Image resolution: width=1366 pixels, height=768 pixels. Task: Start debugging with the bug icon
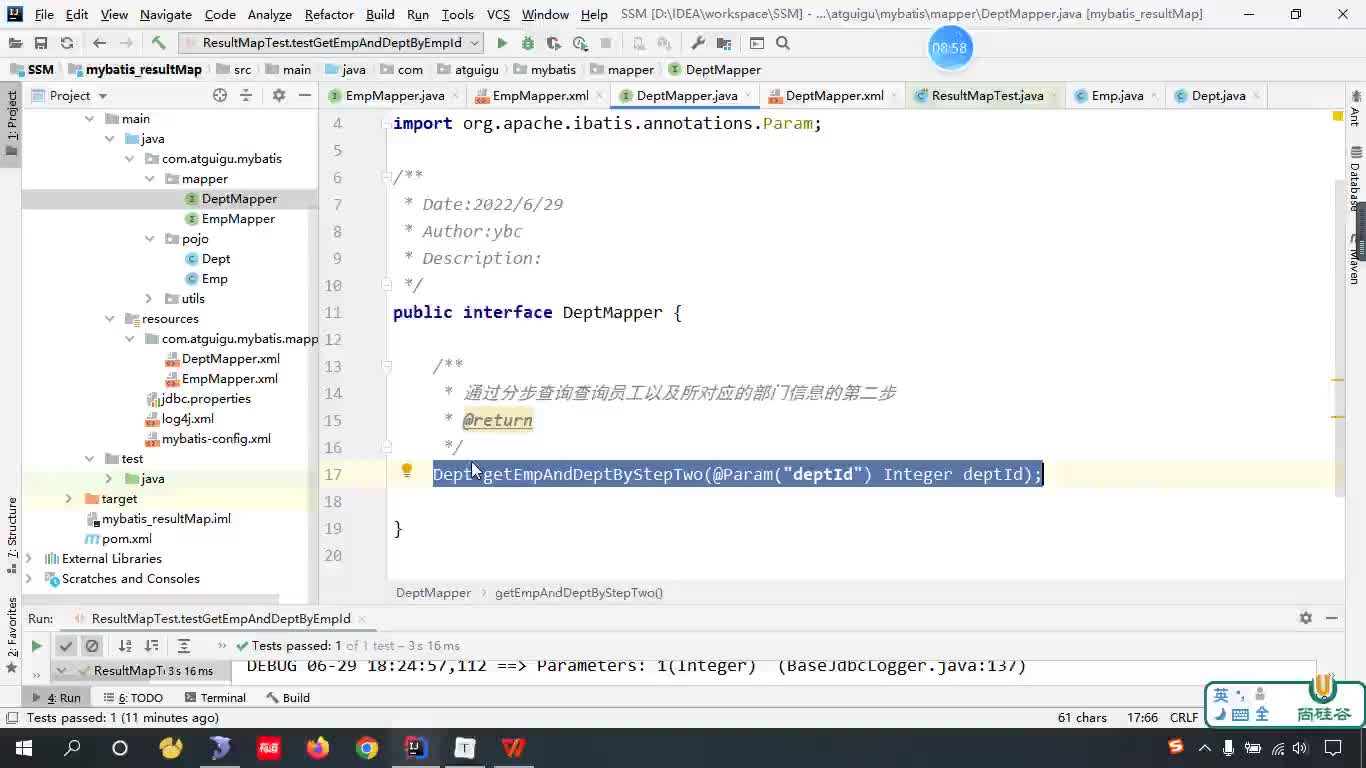tap(528, 43)
